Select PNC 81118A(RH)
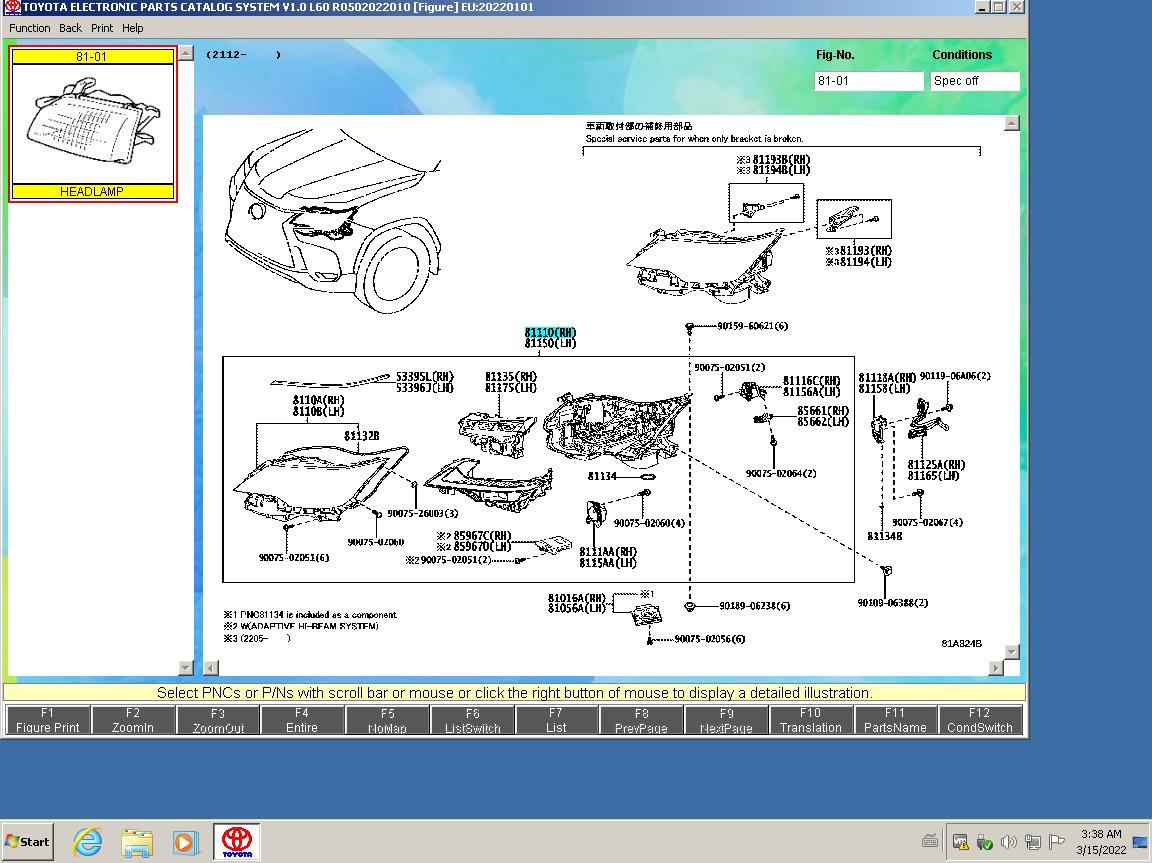 coord(887,378)
